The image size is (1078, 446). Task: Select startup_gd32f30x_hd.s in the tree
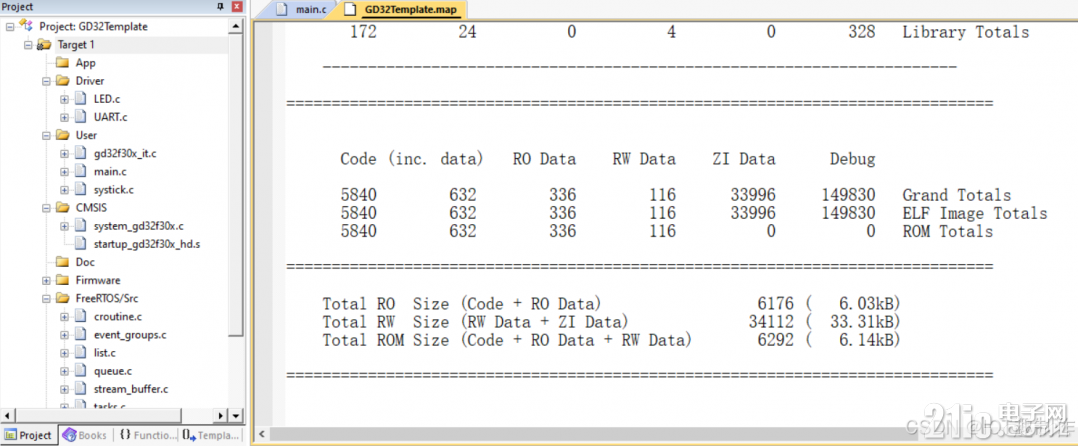point(147,244)
